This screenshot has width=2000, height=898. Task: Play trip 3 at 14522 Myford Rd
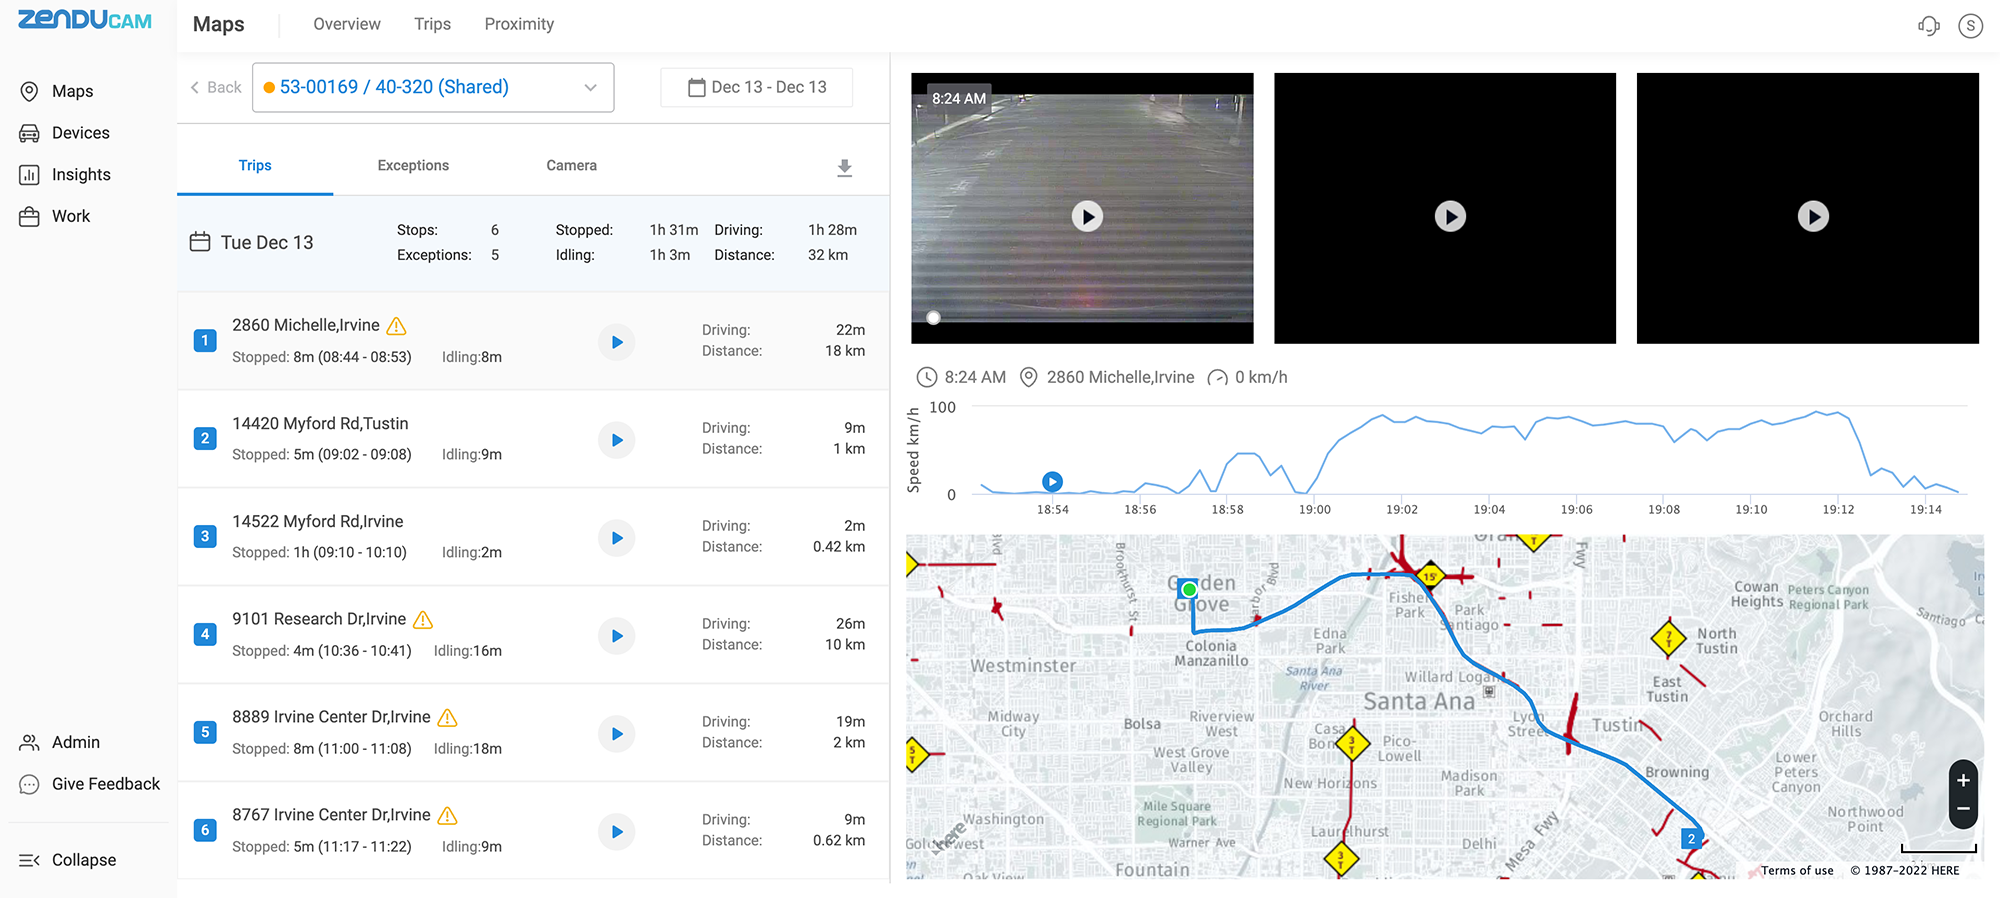pyautogui.click(x=617, y=538)
